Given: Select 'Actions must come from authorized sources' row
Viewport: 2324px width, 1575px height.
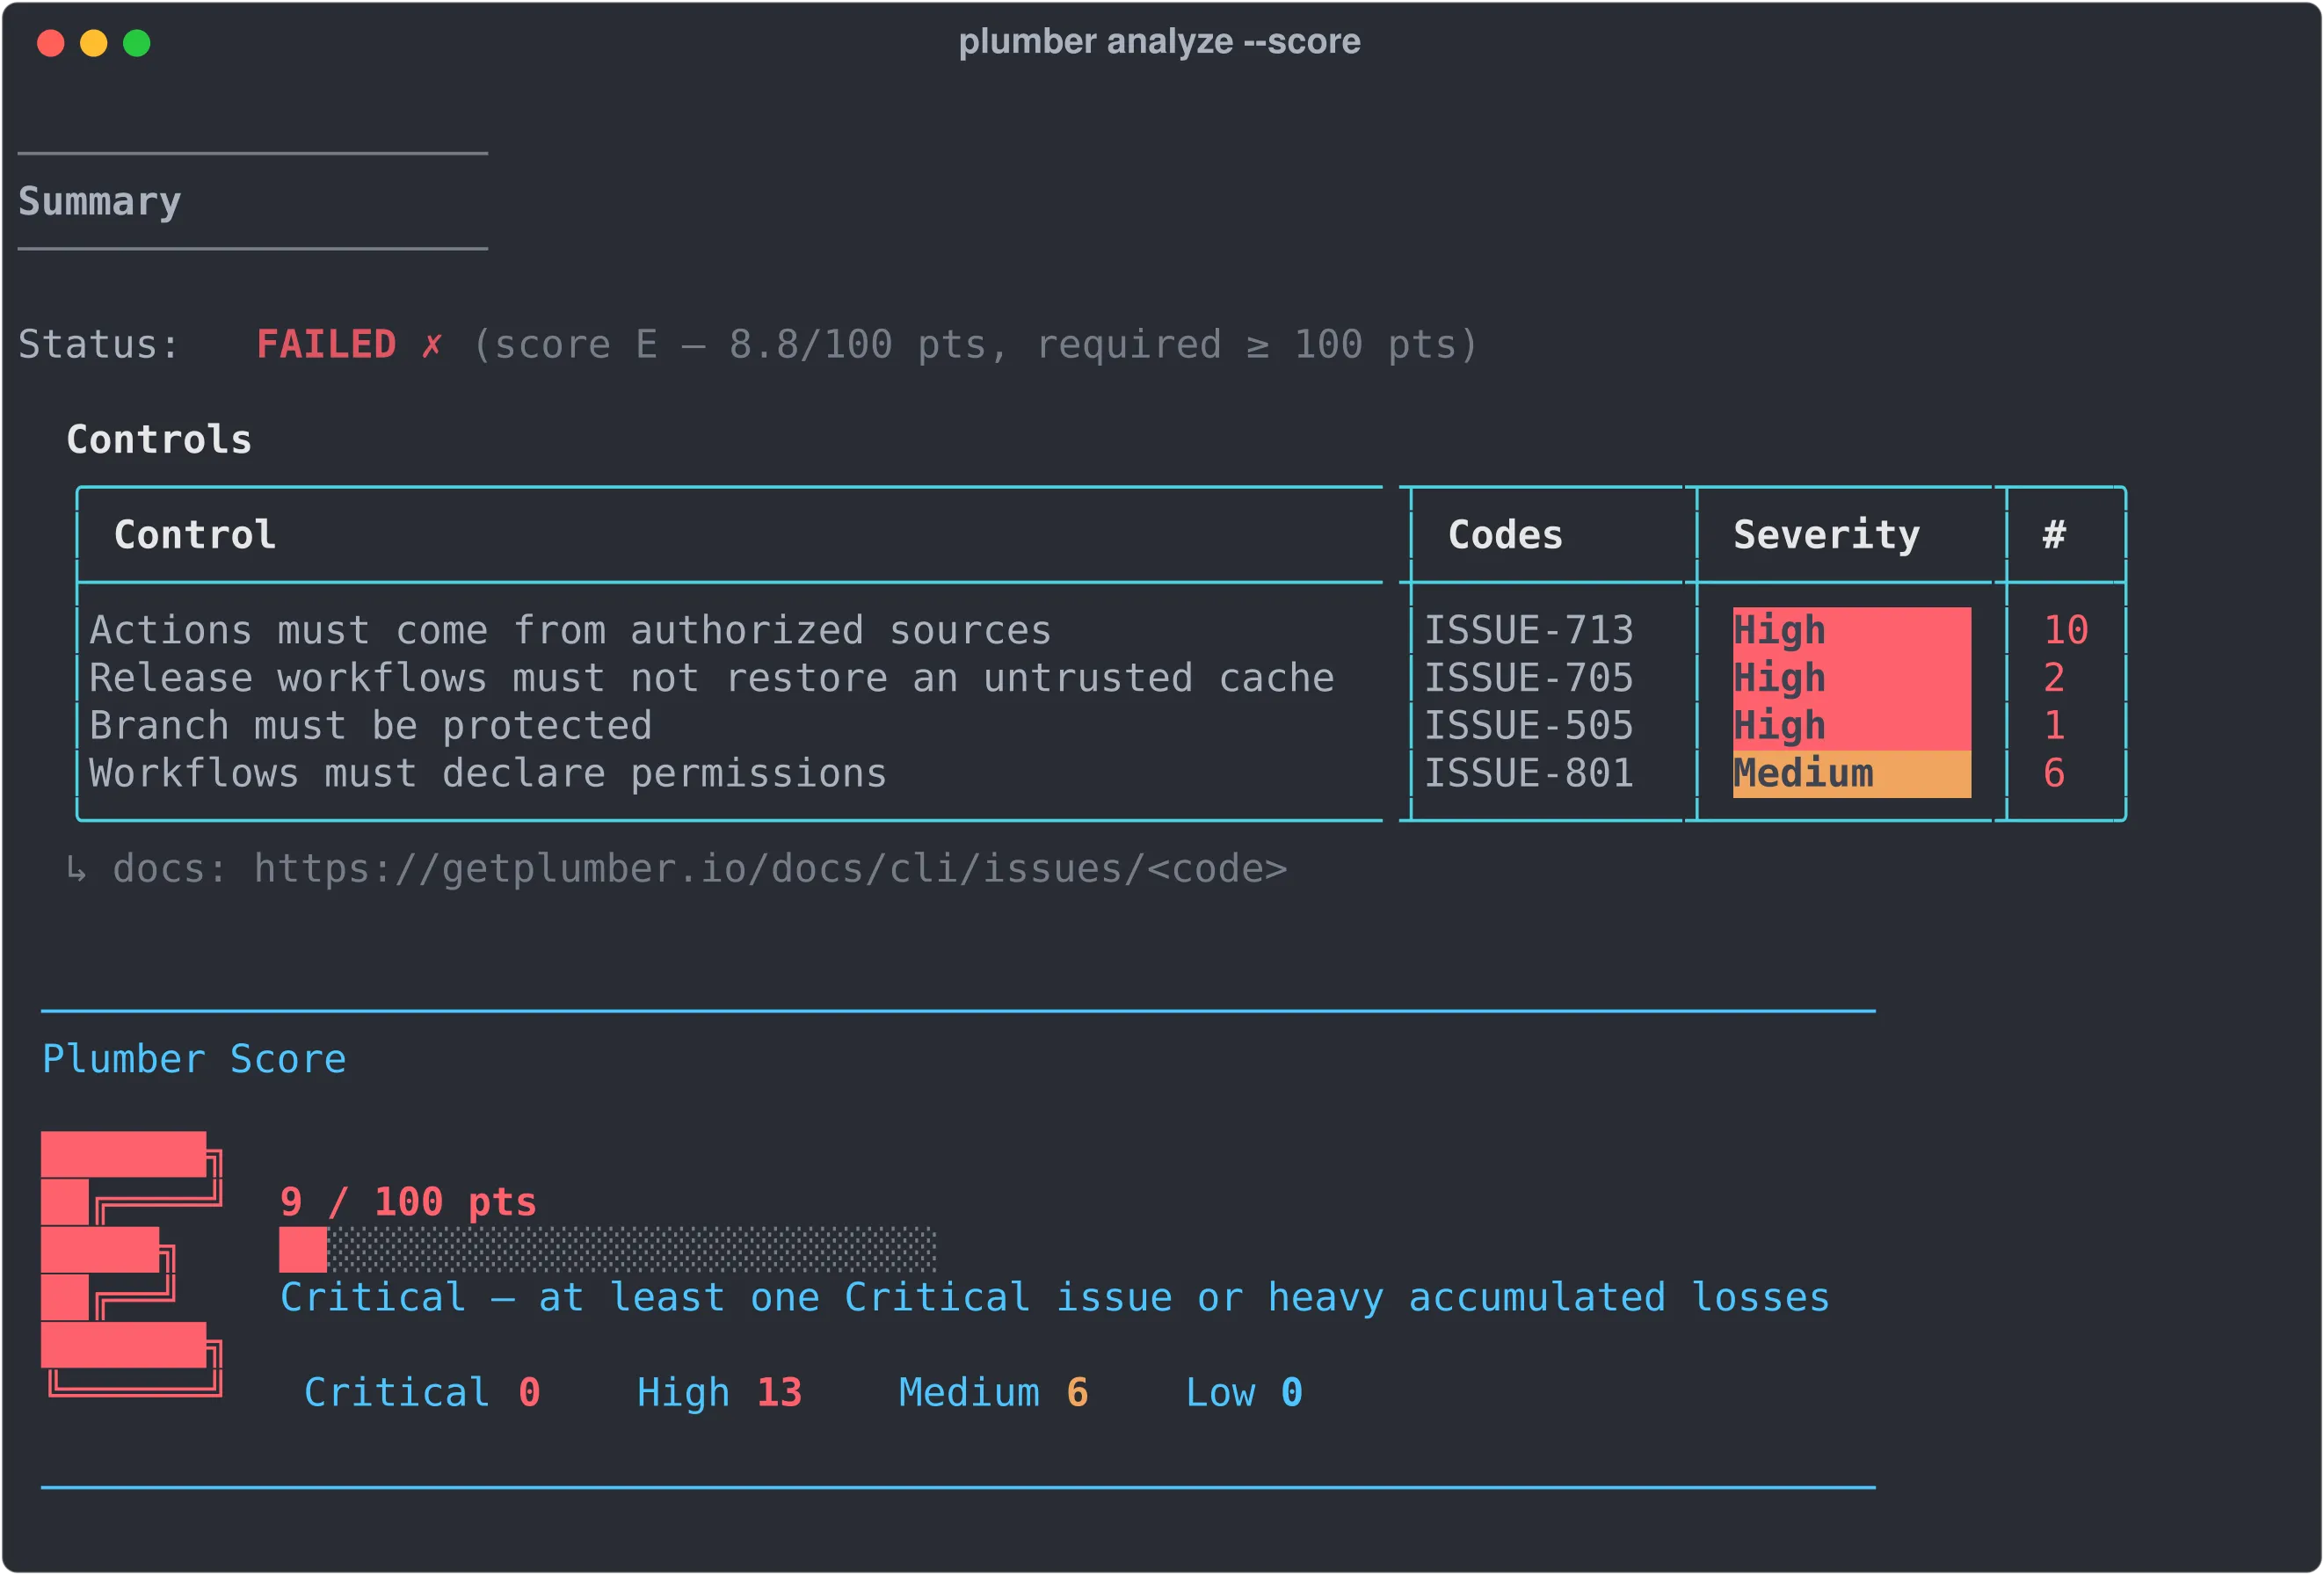Looking at the screenshot, I should coord(570,631).
